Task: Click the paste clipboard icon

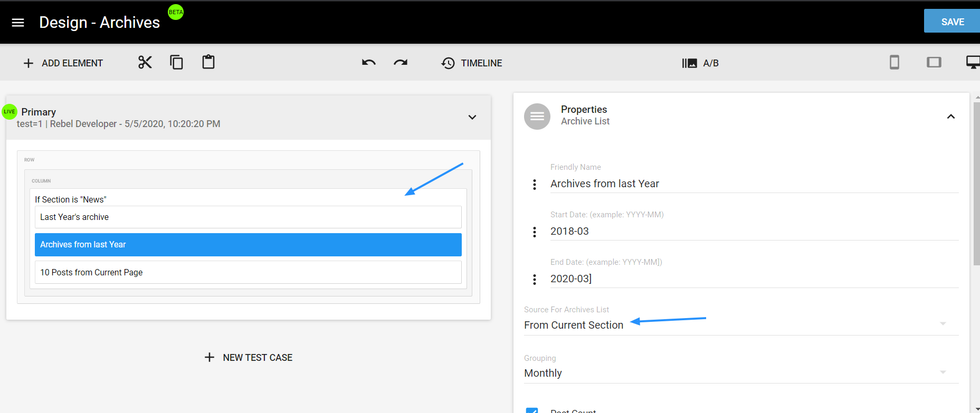Action: (208, 63)
